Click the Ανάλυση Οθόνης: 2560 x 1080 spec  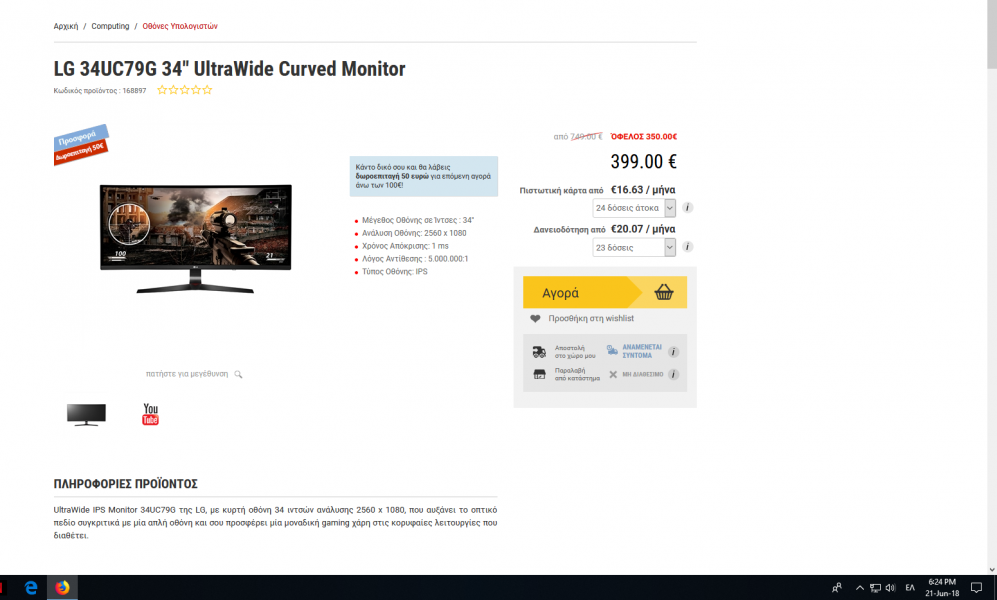tap(414, 233)
